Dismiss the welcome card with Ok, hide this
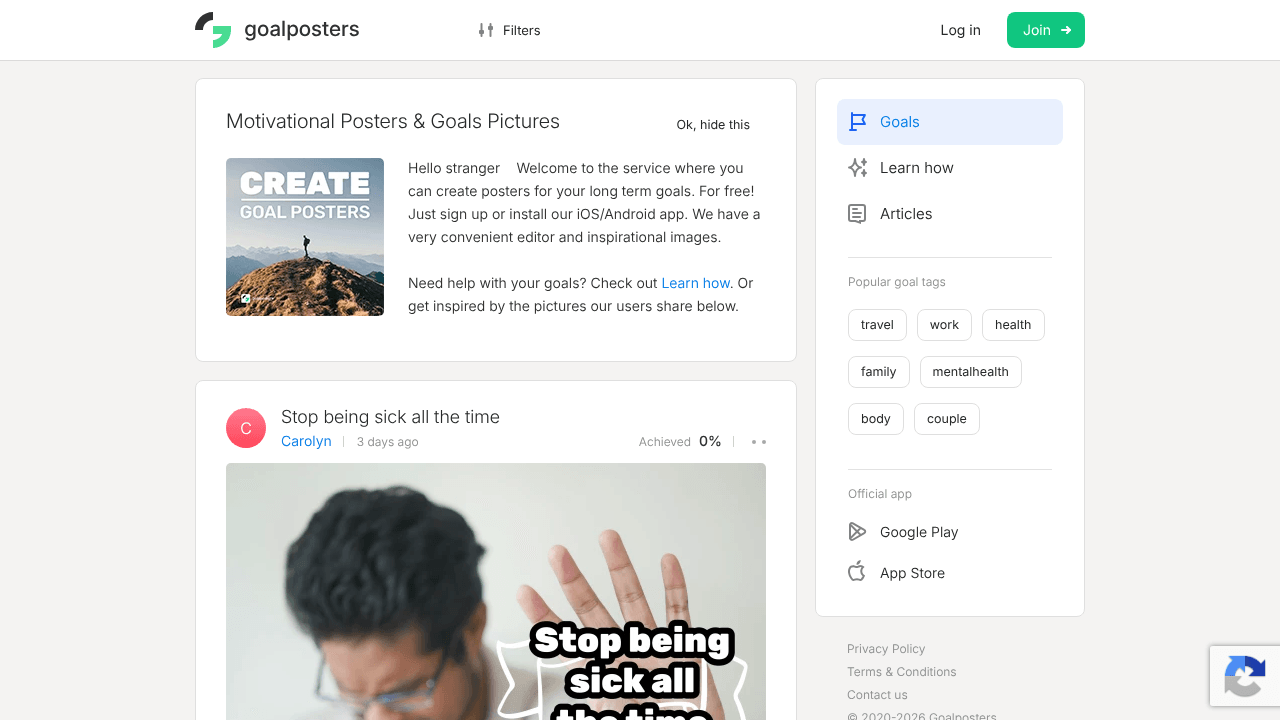Viewport: 1280px width, 720px height. (713, 125)
